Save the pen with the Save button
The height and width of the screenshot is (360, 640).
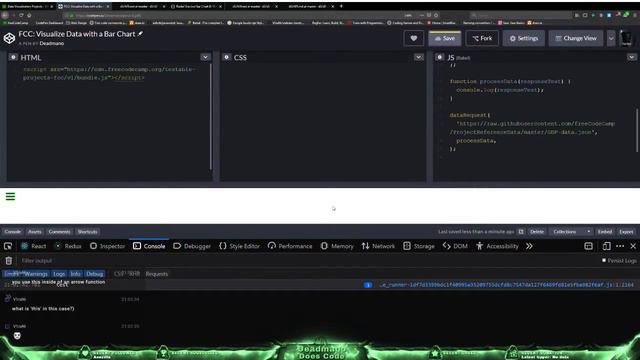click(x=445, y=38)
